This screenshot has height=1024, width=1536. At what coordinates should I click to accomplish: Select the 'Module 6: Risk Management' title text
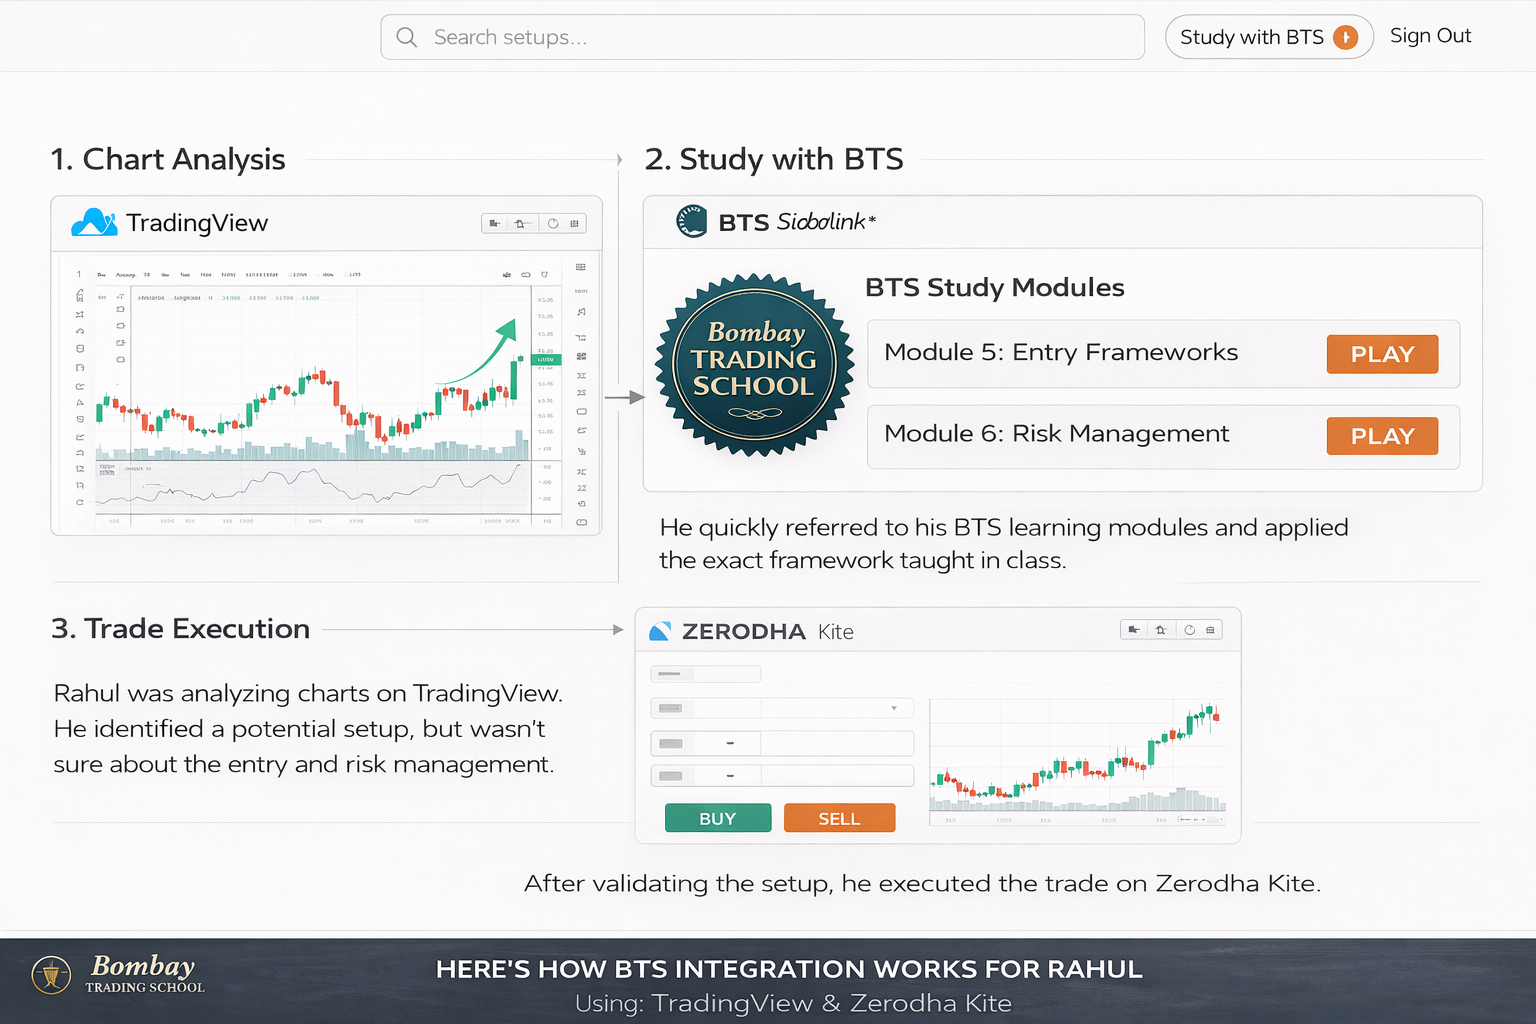(x=1057, y=434)
